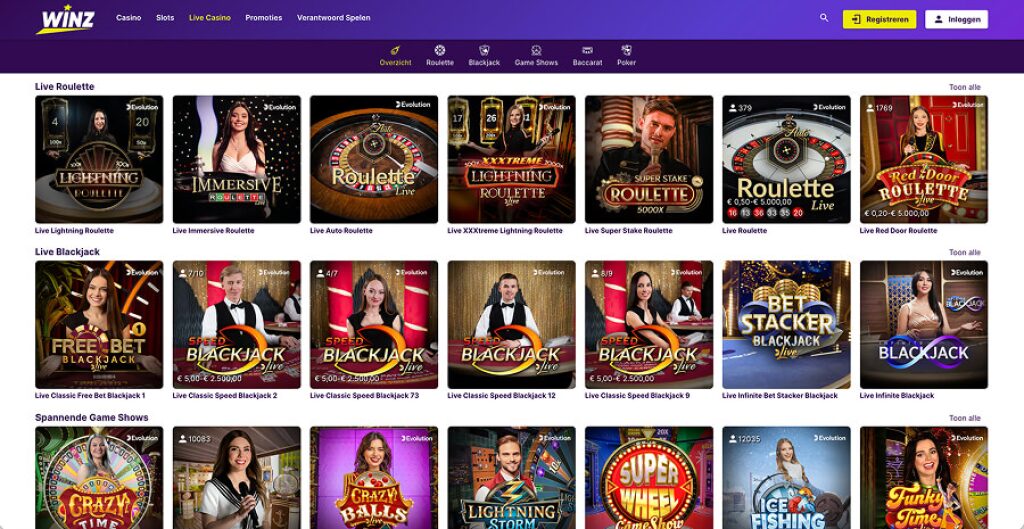The width and height of the screenshot is (1024, 529).
Task: Click the Inloggen button
Action: tap(956, 19)
